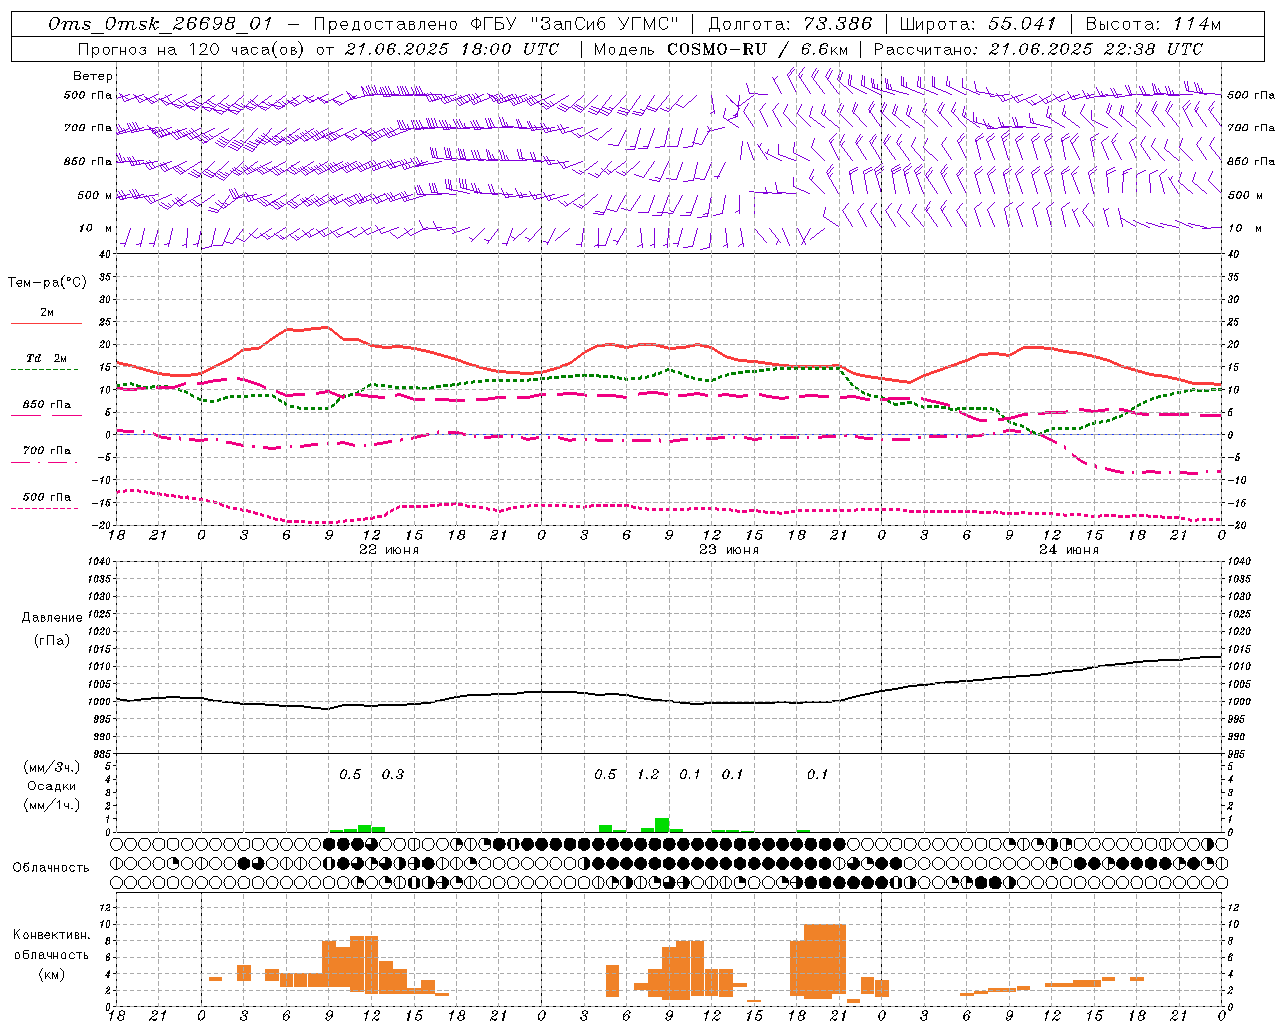Image resolution: width=1280 pixels, height=1024 pixels.
Task: Click the 500 гПа temperature legend entry
Action: pyautogui.click(x=47, y=497)
